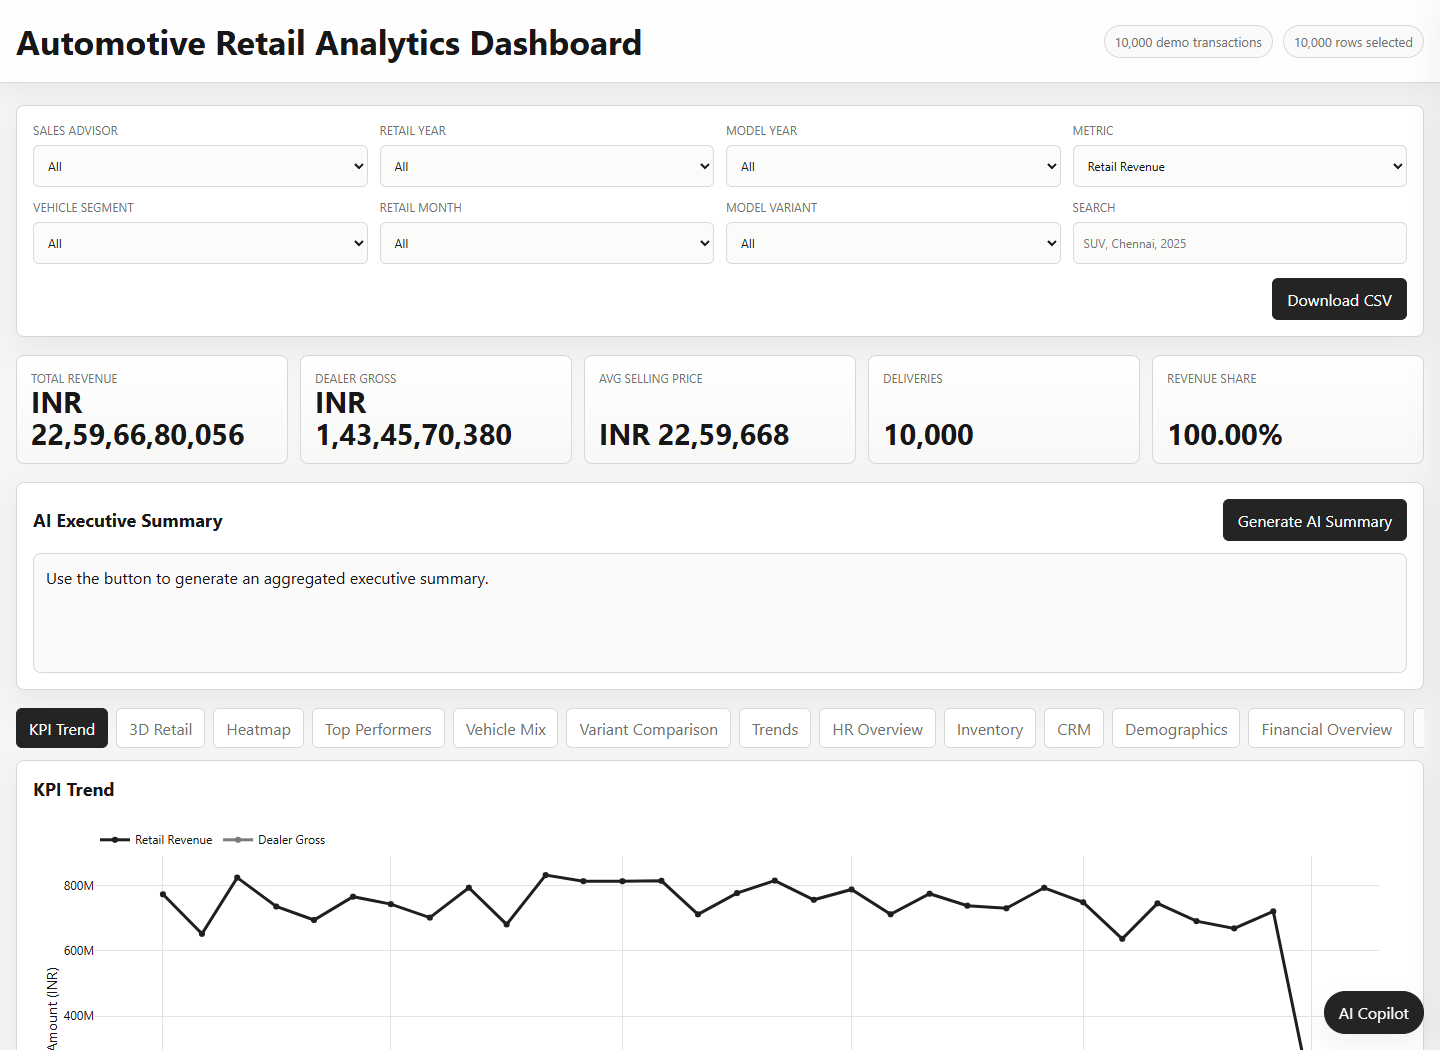Open the Trends tab
This screenshot has width=1440, height=1050.
click(x=775, y=729)
